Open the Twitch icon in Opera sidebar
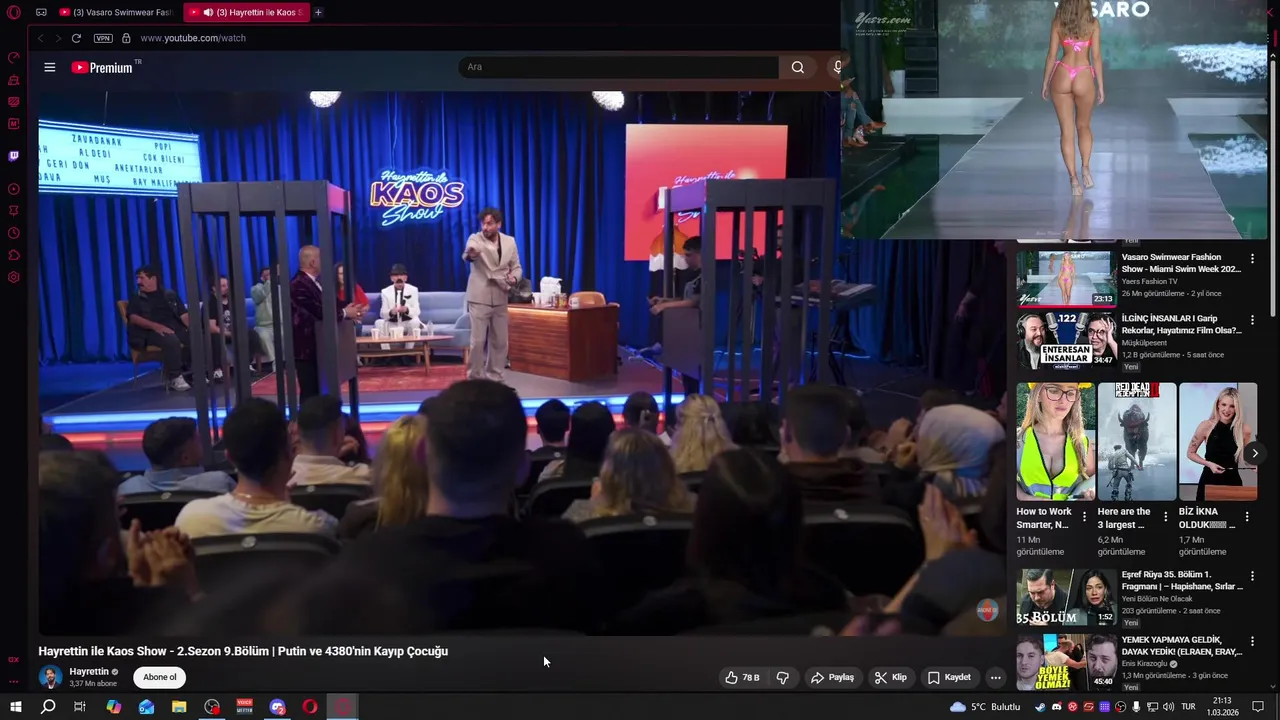The width and height of the screenshot is (1280, 720). pos(14,156)
